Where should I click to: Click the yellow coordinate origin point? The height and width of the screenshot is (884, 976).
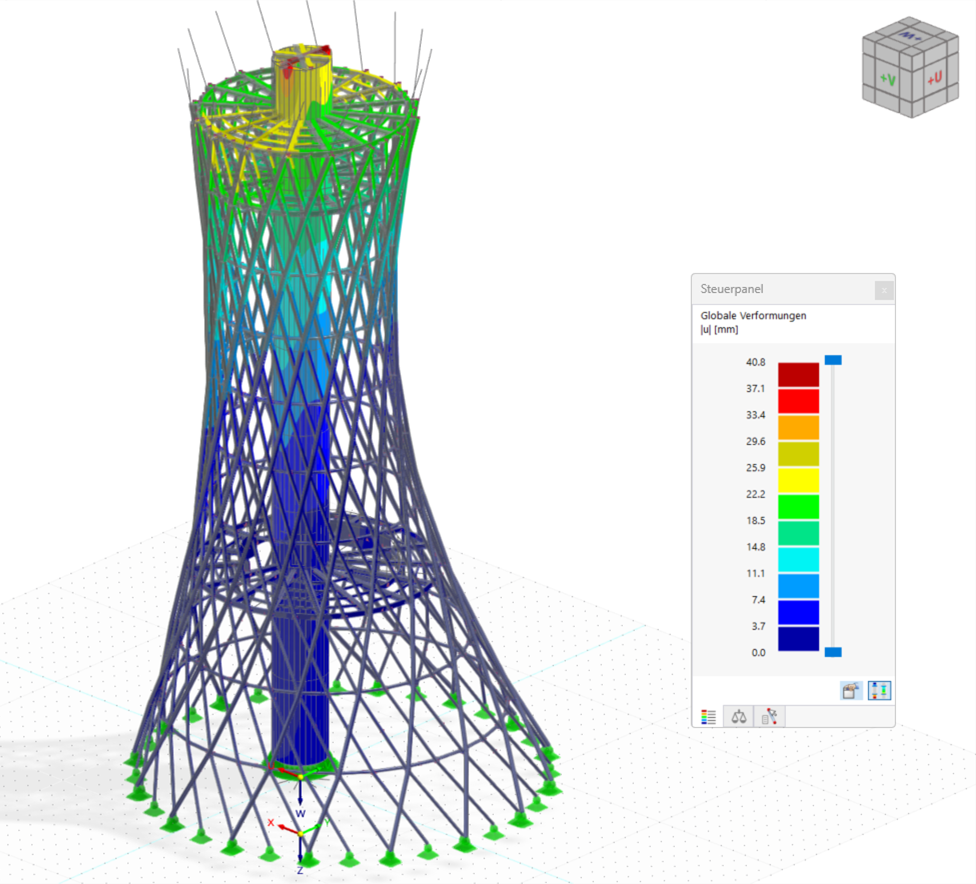(x=300, y=833)
